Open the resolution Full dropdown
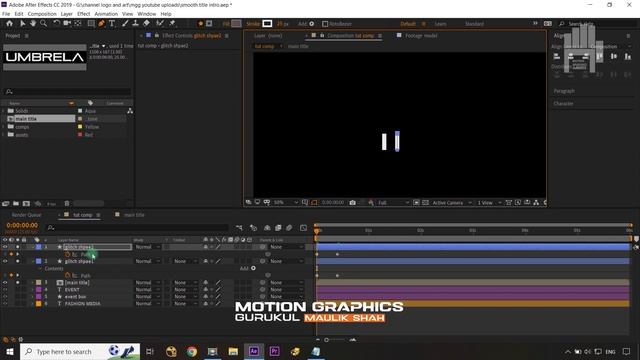The width and height of the screenshot is (640, 360). coord(393,202)
